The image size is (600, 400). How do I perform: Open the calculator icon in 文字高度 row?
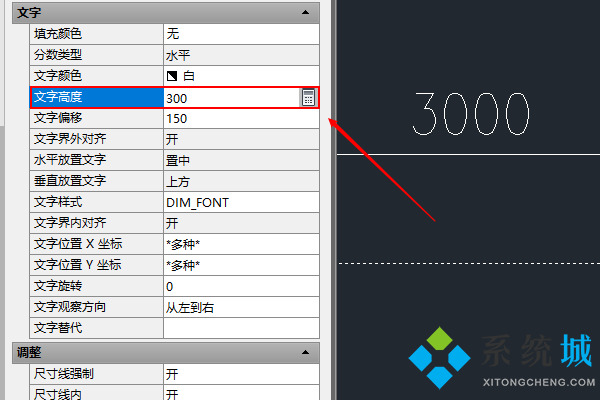308,98
